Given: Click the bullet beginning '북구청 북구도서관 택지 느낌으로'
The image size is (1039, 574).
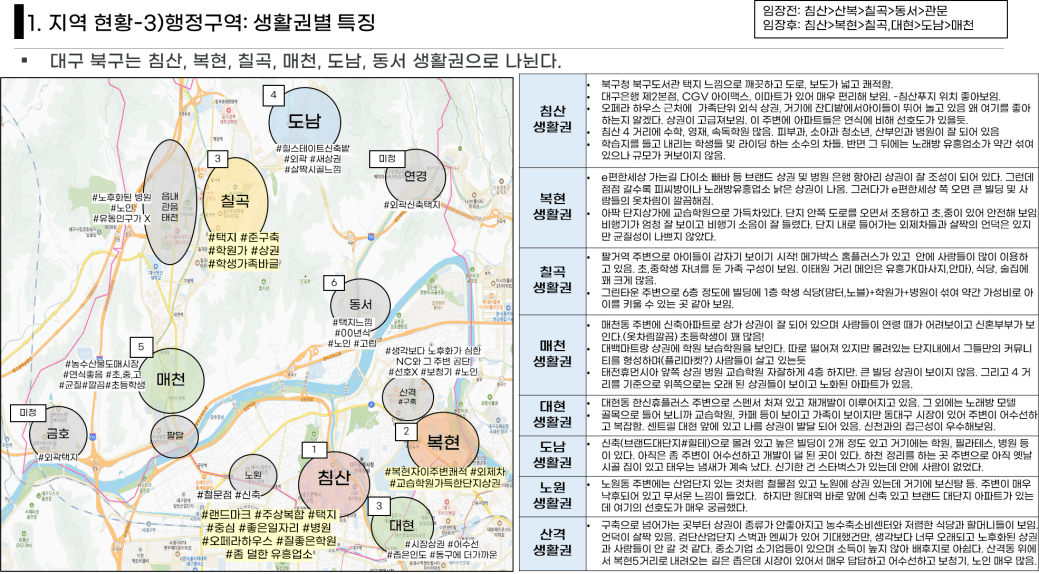Looking at the screenshot, I should click(x=747, y=85).
